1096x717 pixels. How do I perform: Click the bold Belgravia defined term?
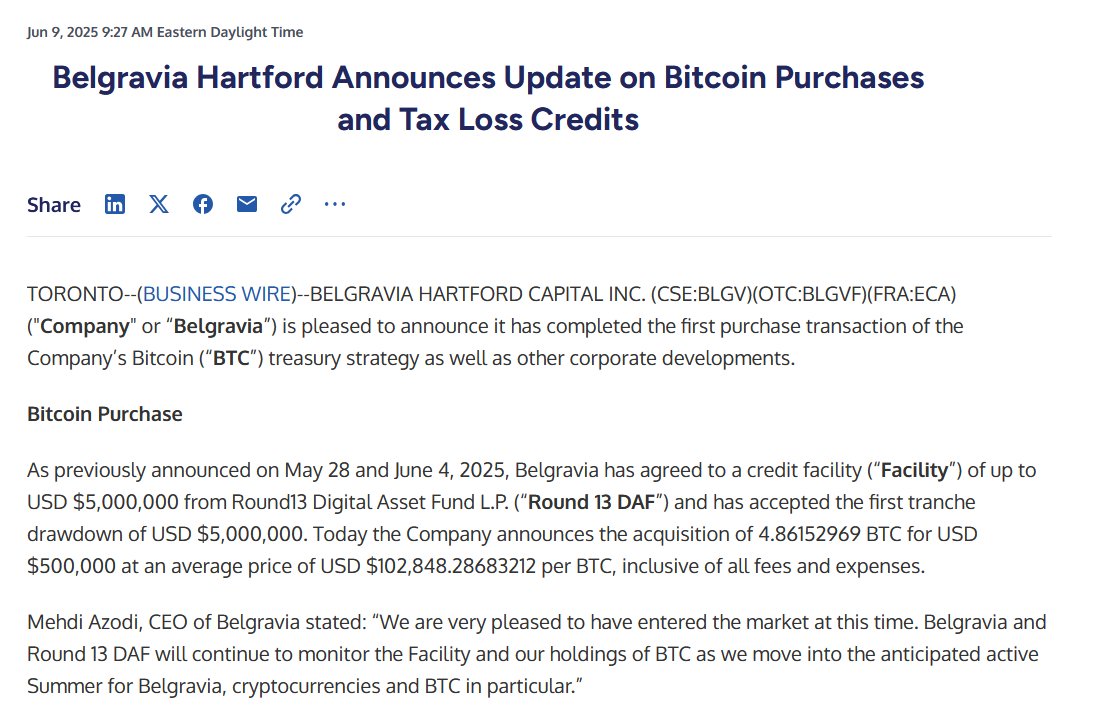pos(218,326)
